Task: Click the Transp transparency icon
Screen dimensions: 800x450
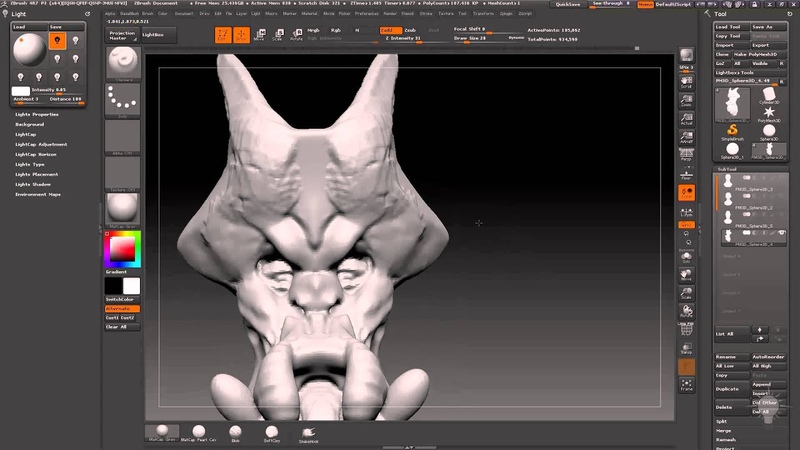Action: 686,349
